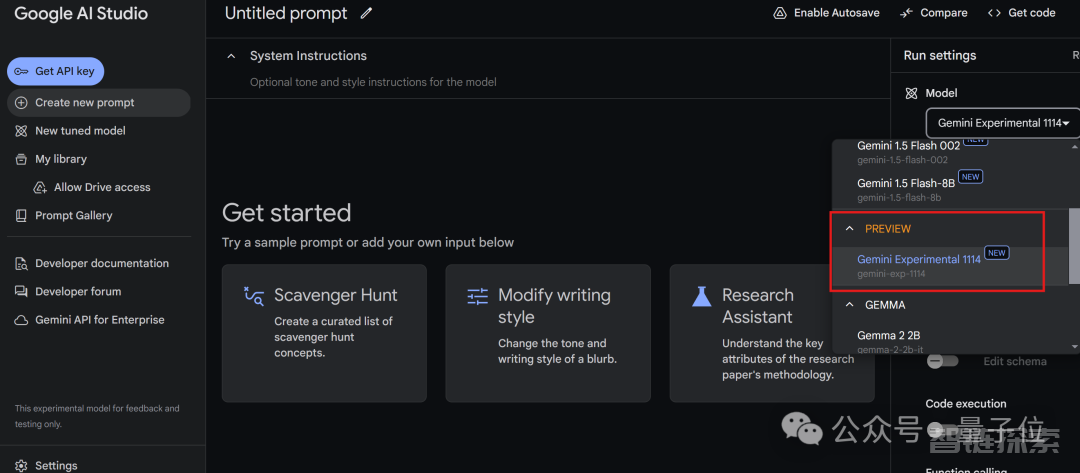Image resolution: width=1080 pixels, height=473 pixels.
Task: Click the Settings gear icon in sidebar
Action: pos(21,465)
